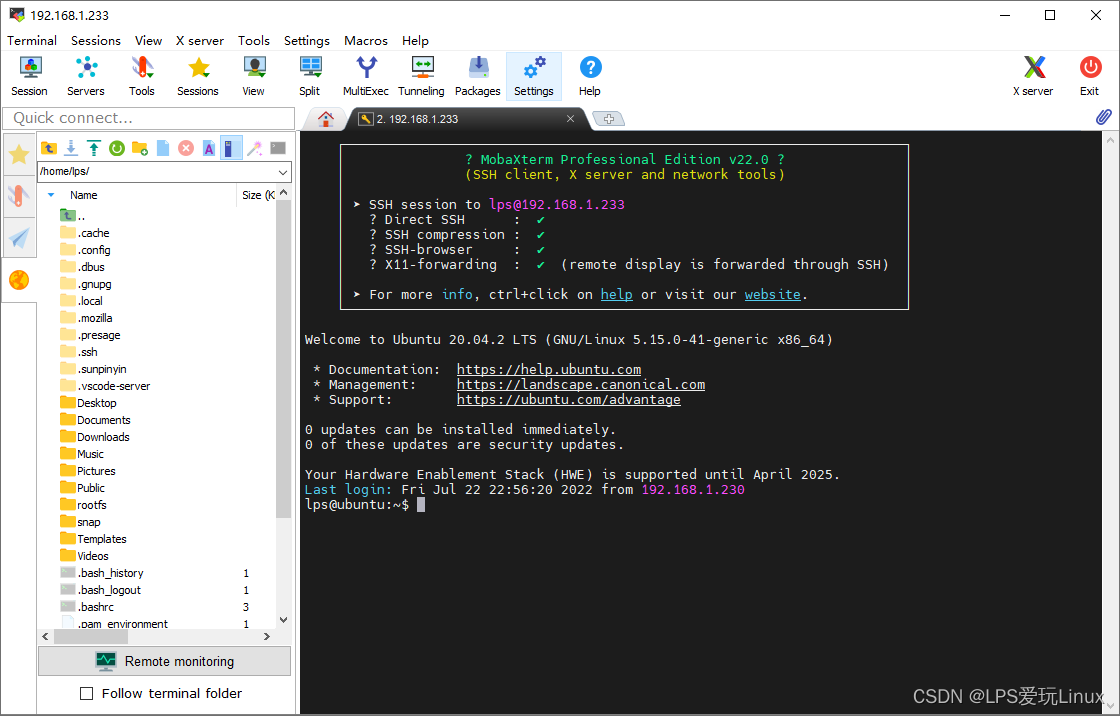Select the .bash_history file
The width and height of the screenshot is (1120, 716).
(x=102, y=573)
